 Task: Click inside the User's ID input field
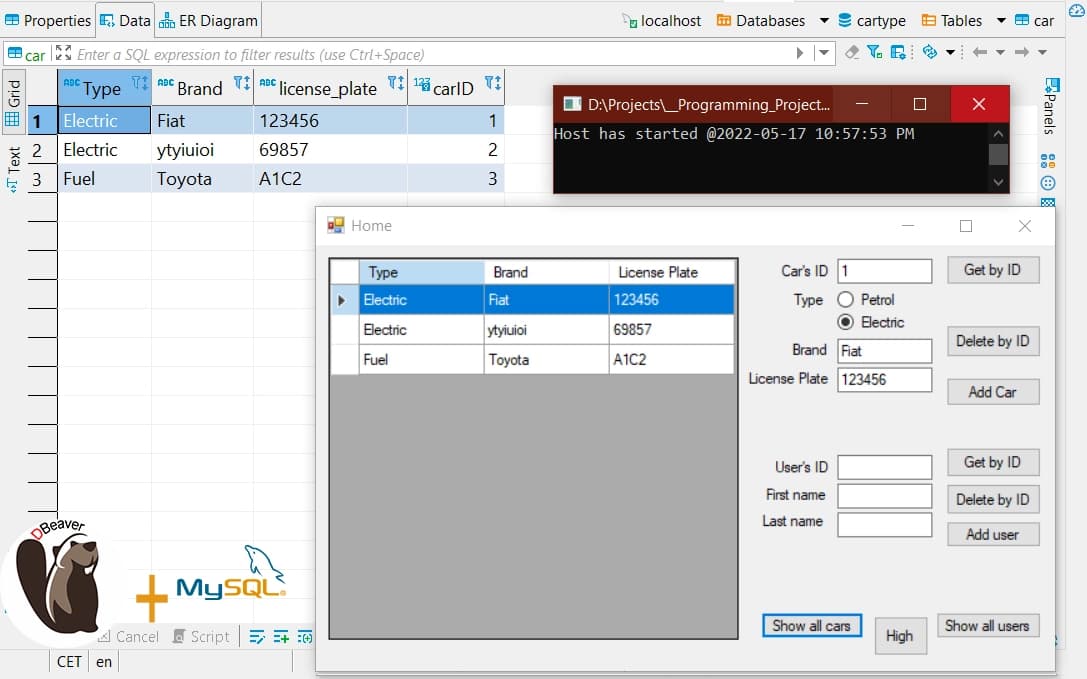[x=884, y=466]
